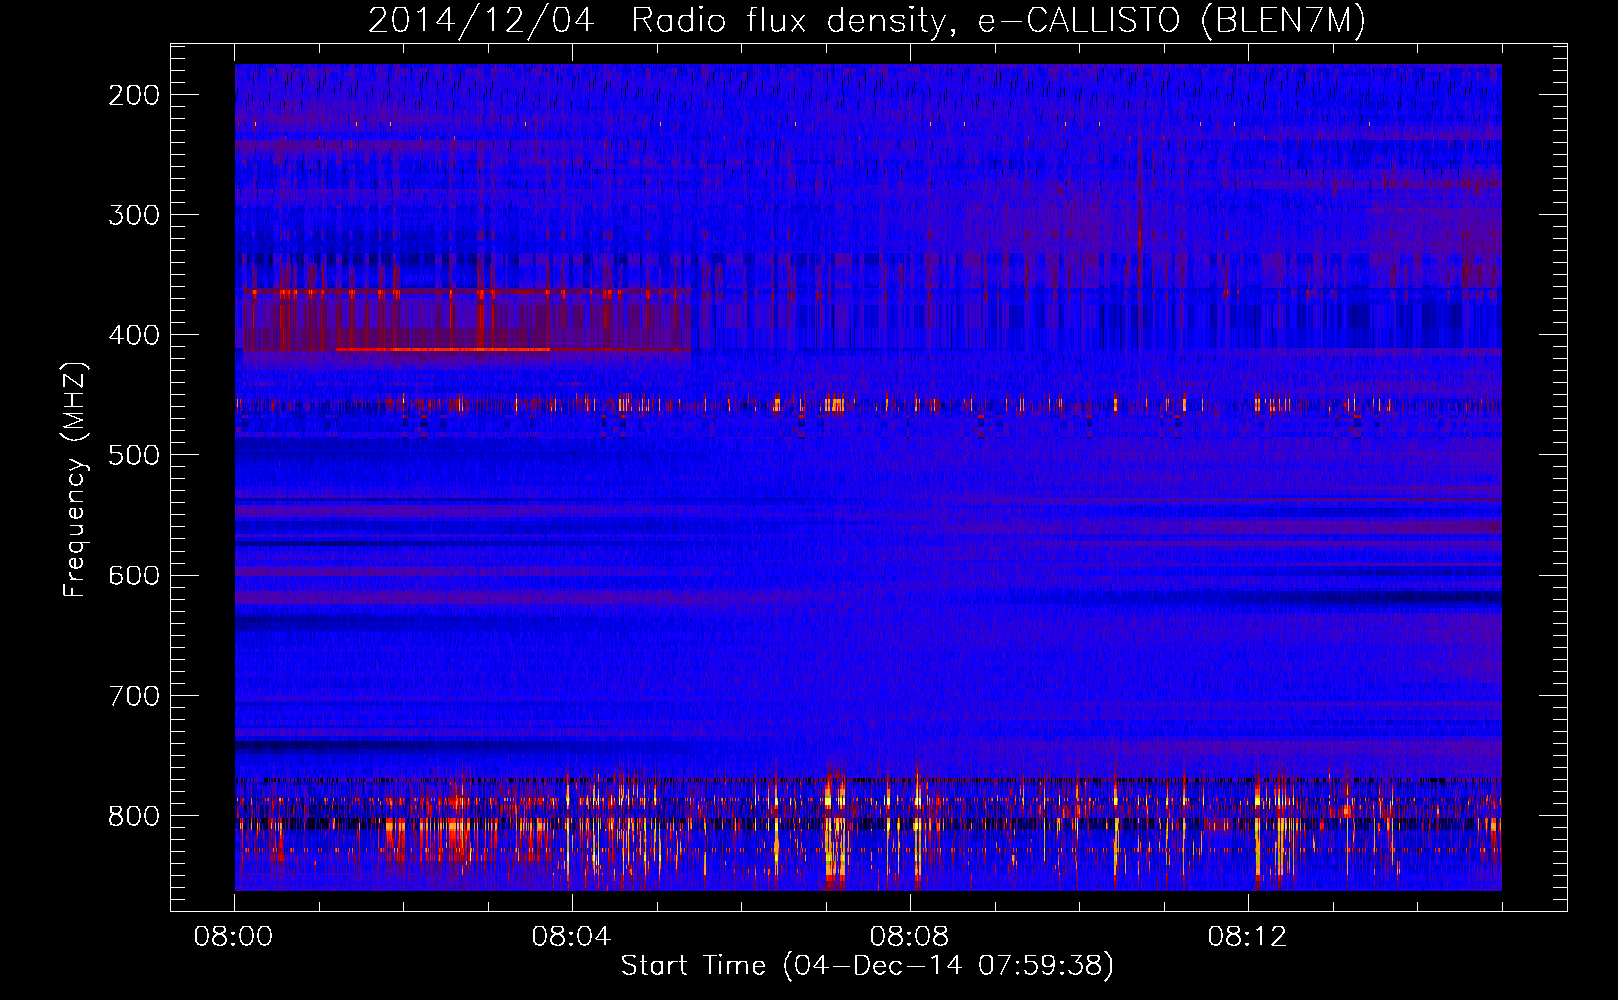The height and width of the screenshot is (1000, 1618).
Task: Click the bright red horizontal line near 410 MHz
Action: tap(443, 349)
